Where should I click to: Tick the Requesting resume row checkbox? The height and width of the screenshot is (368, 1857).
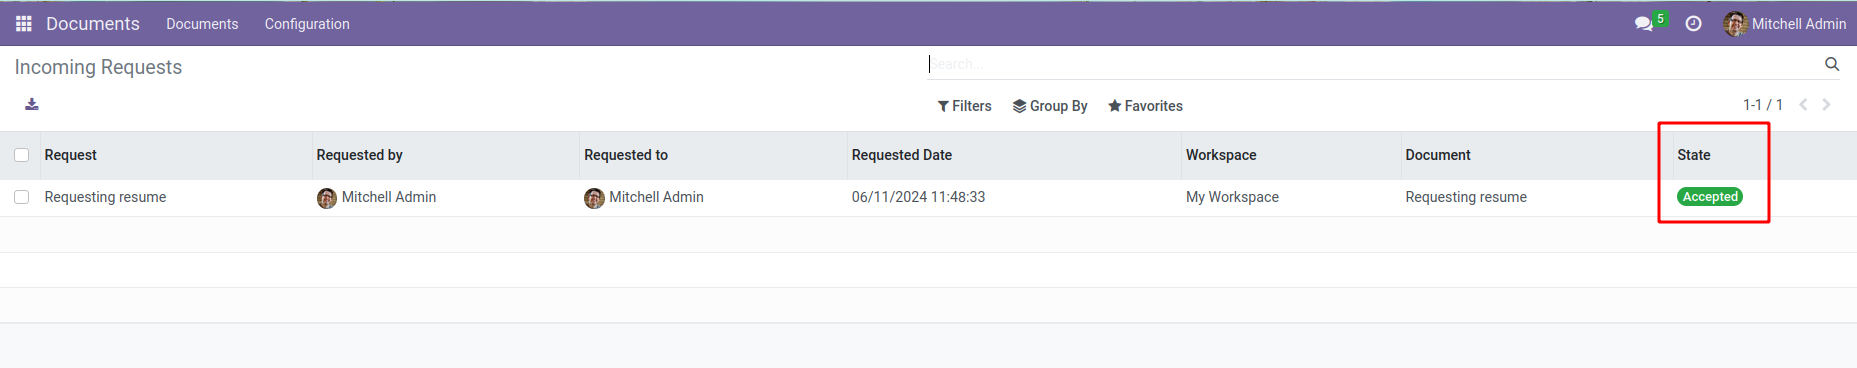click(21, 197)
